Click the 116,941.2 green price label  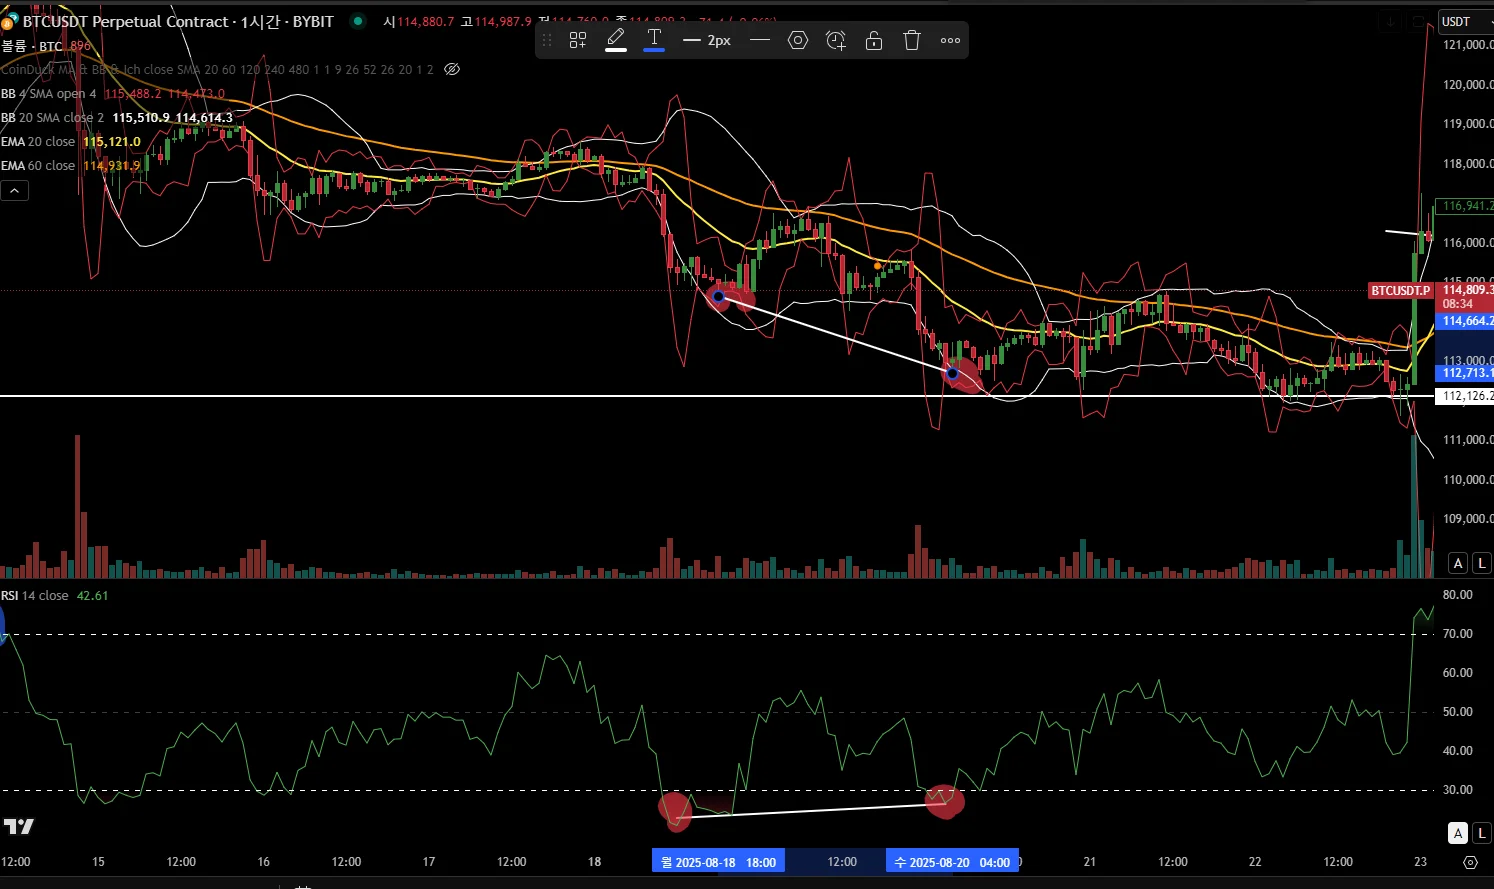click(x=1465, y=206)
